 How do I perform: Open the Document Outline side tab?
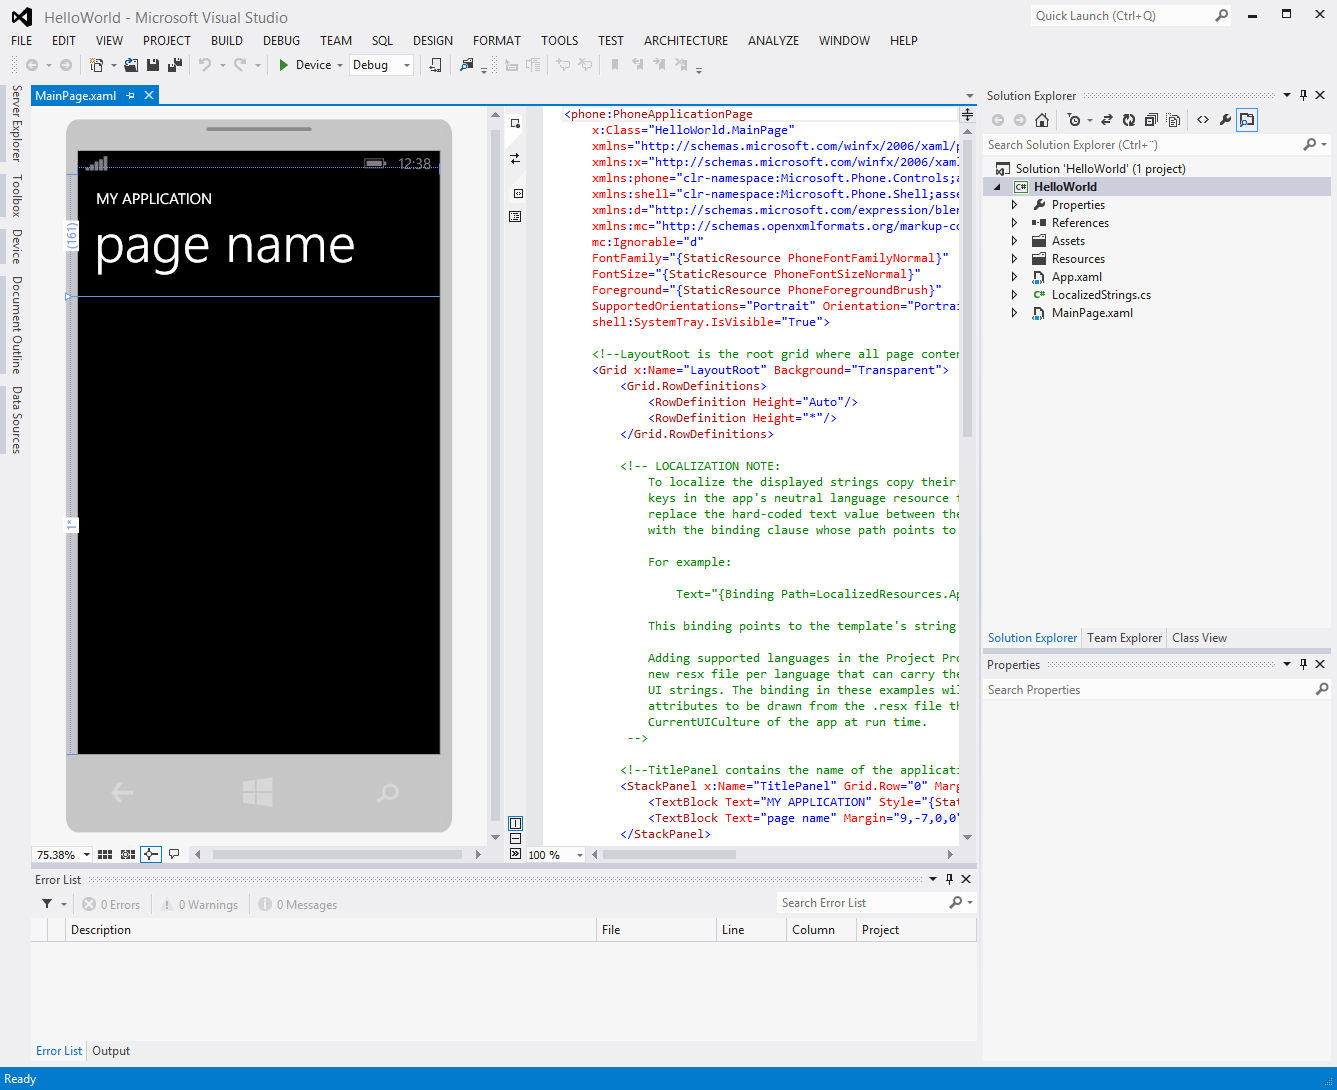[x=16, y=324]
